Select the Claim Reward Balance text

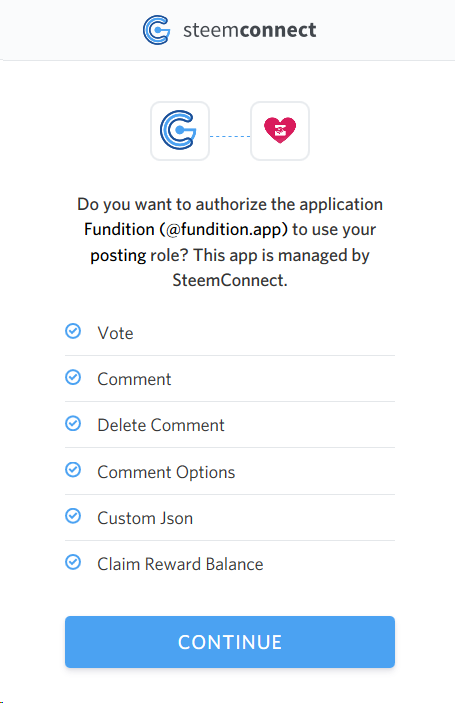coord(180,564)
